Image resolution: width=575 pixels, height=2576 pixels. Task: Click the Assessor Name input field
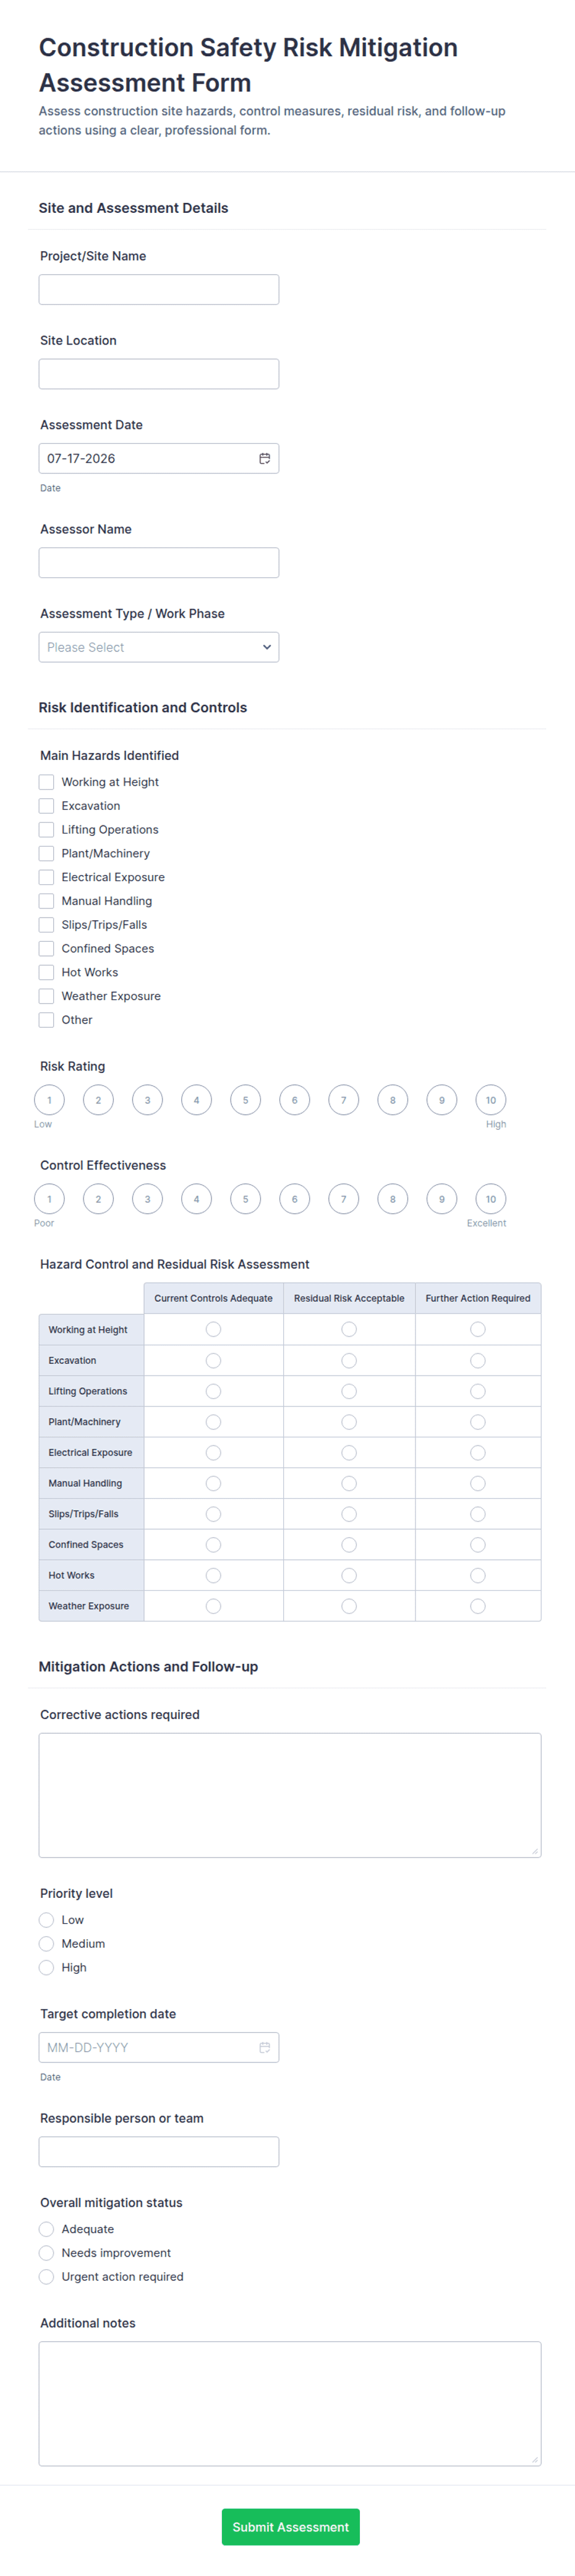click(159, 563)
